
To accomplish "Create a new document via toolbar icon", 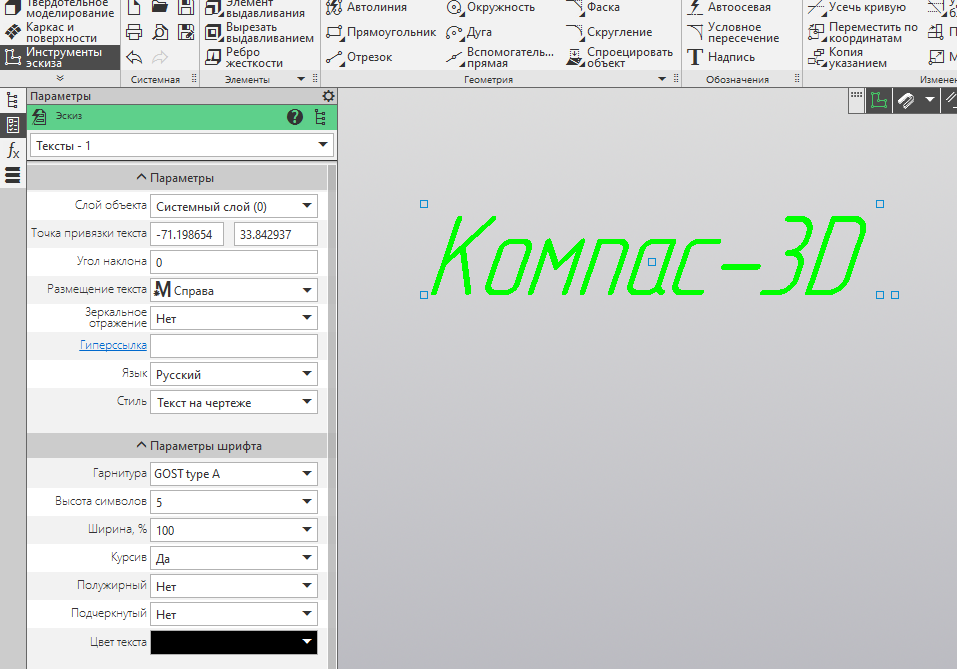I will point(134,7).
